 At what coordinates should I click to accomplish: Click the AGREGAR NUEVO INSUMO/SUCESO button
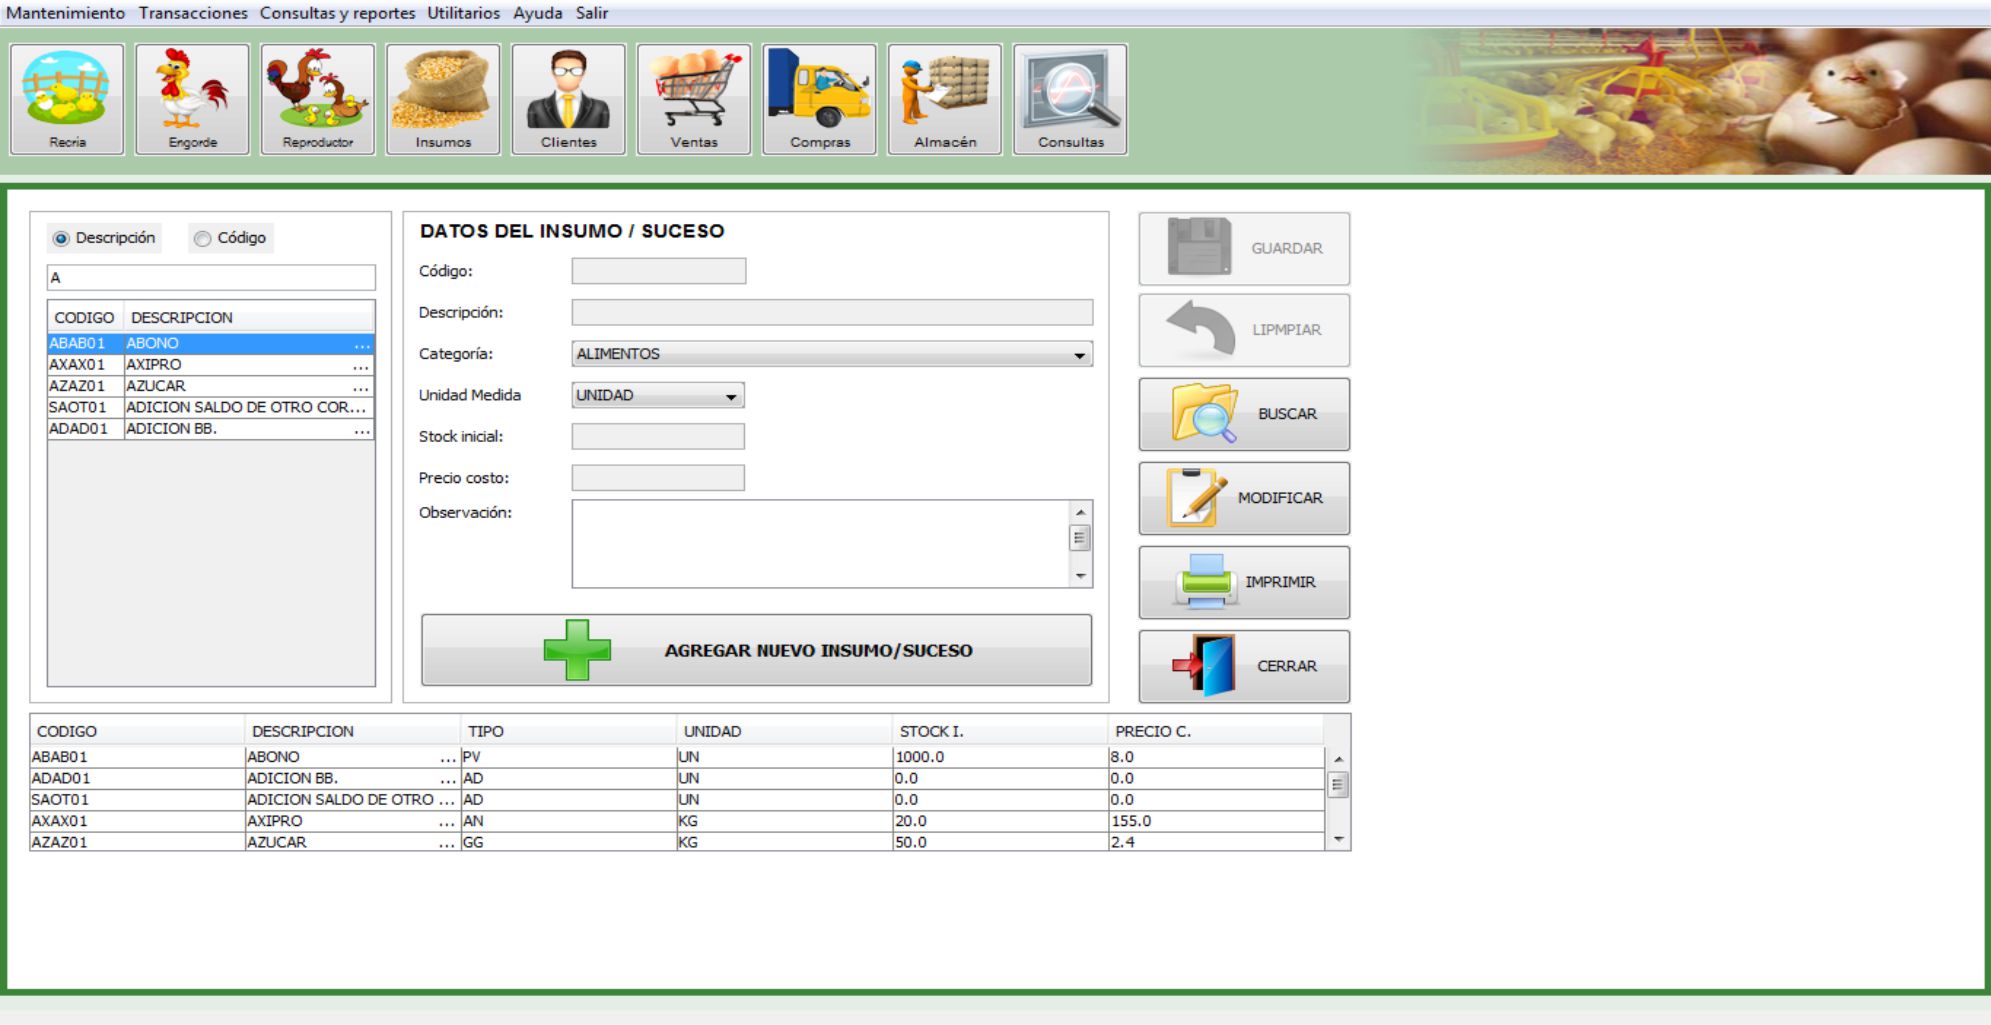pyautogui.click(x=756, y=650)
